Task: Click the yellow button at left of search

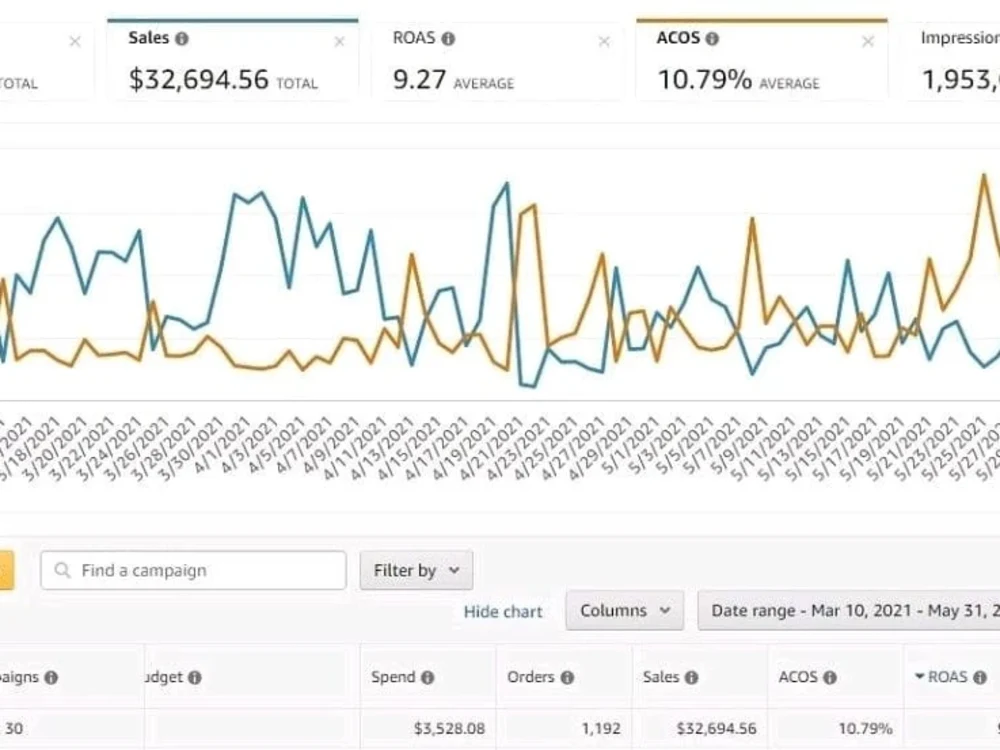Action: coord(6,570)
